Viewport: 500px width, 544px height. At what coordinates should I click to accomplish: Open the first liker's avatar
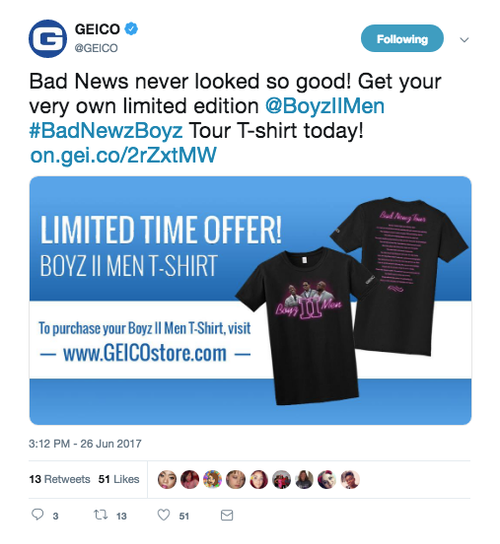click(x=167, y=479)
